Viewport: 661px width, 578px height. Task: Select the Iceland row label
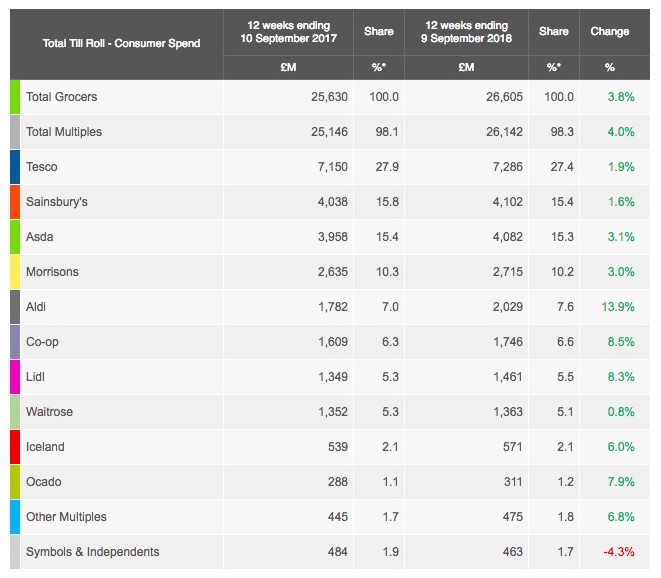point(45,447)
